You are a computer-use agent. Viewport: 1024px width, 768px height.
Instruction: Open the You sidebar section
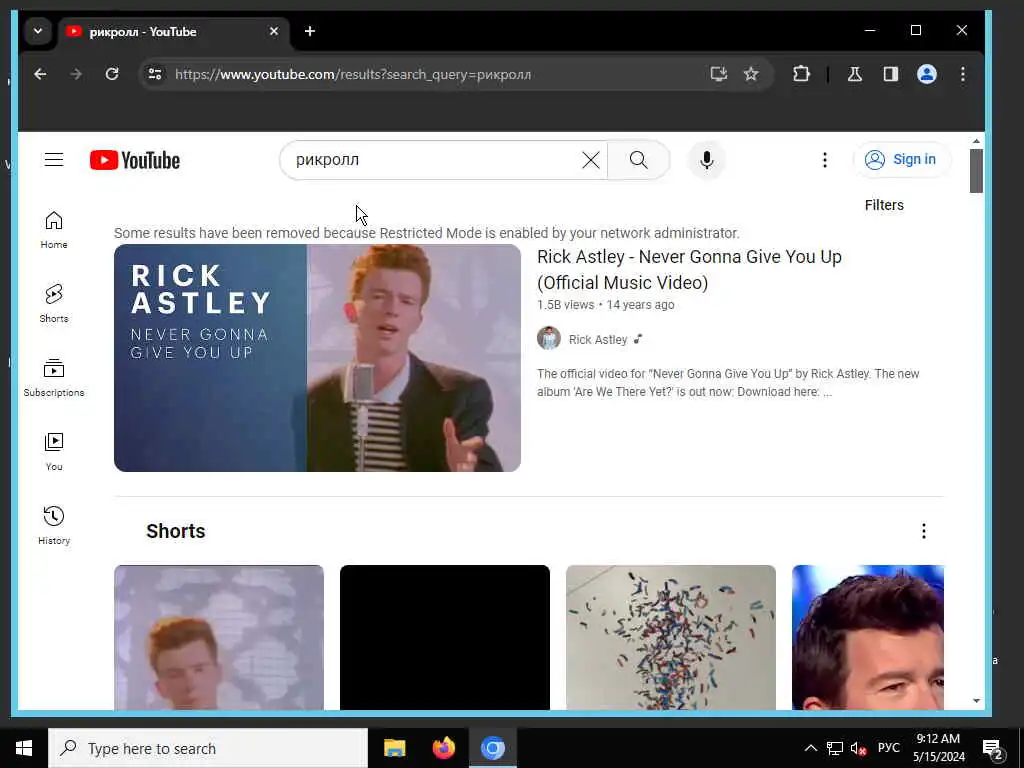click(54, 451)
